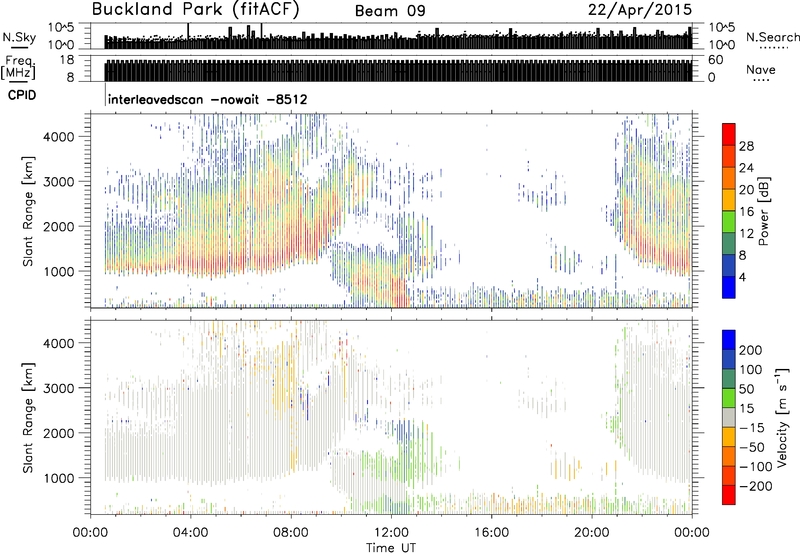The image size is (800, 554).
Task: Click the '12:00' time axis label
Action: pyautogui.click(x=391, y=533)
